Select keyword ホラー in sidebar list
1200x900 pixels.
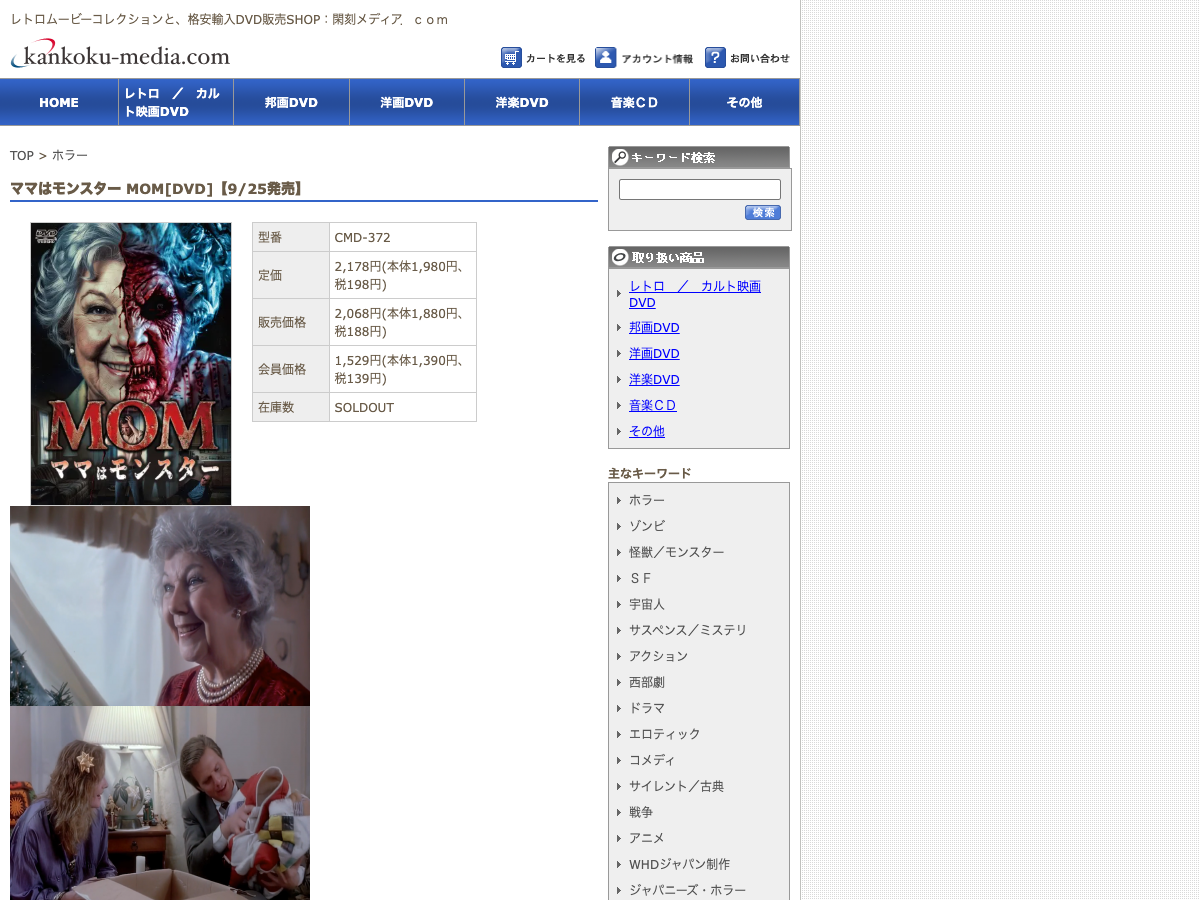click(x=647, y=500)
